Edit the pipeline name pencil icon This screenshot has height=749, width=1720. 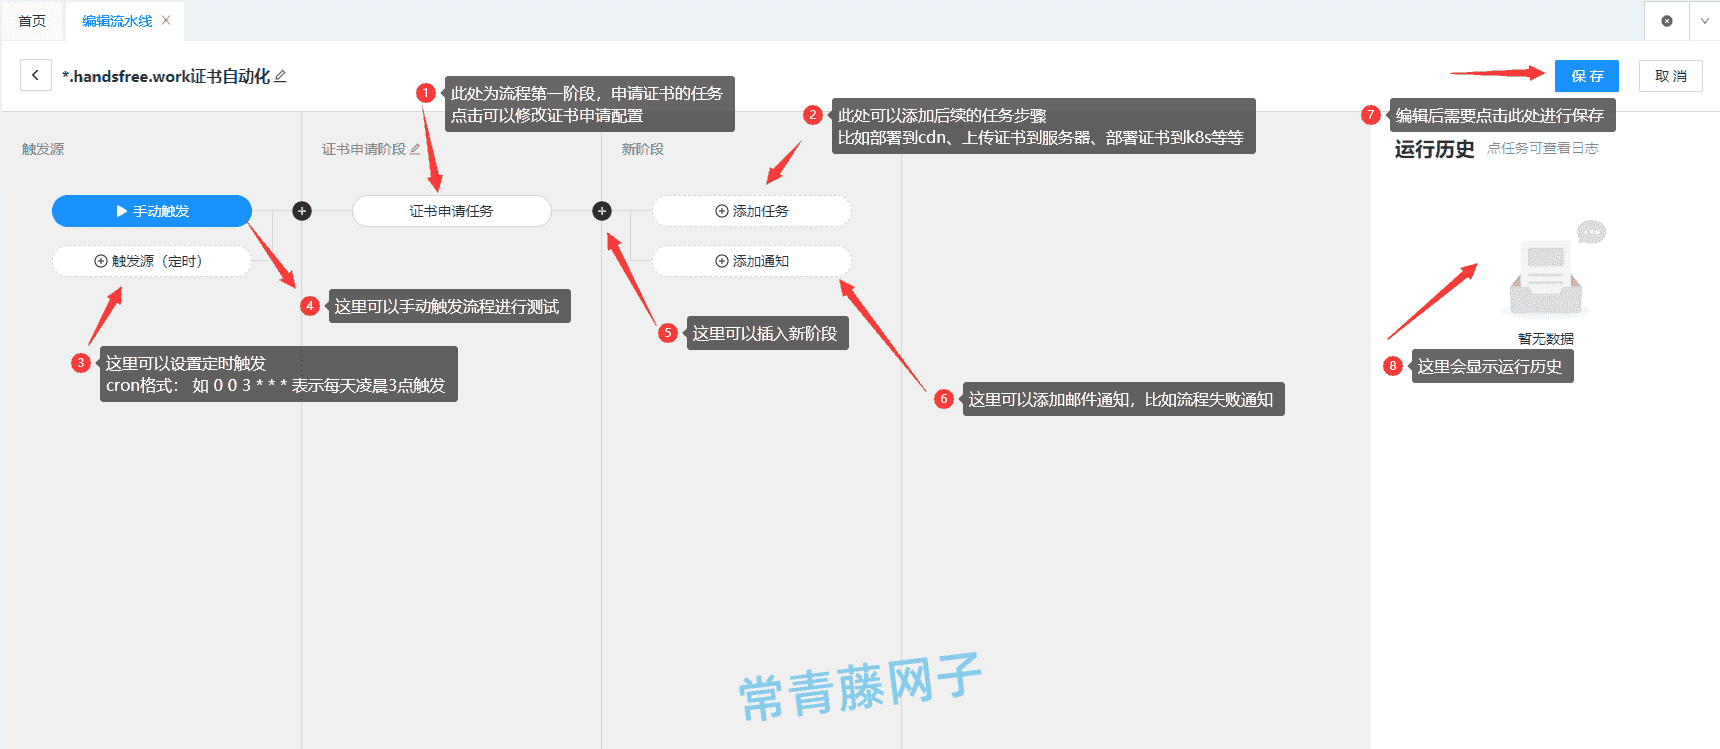(281, 76)
